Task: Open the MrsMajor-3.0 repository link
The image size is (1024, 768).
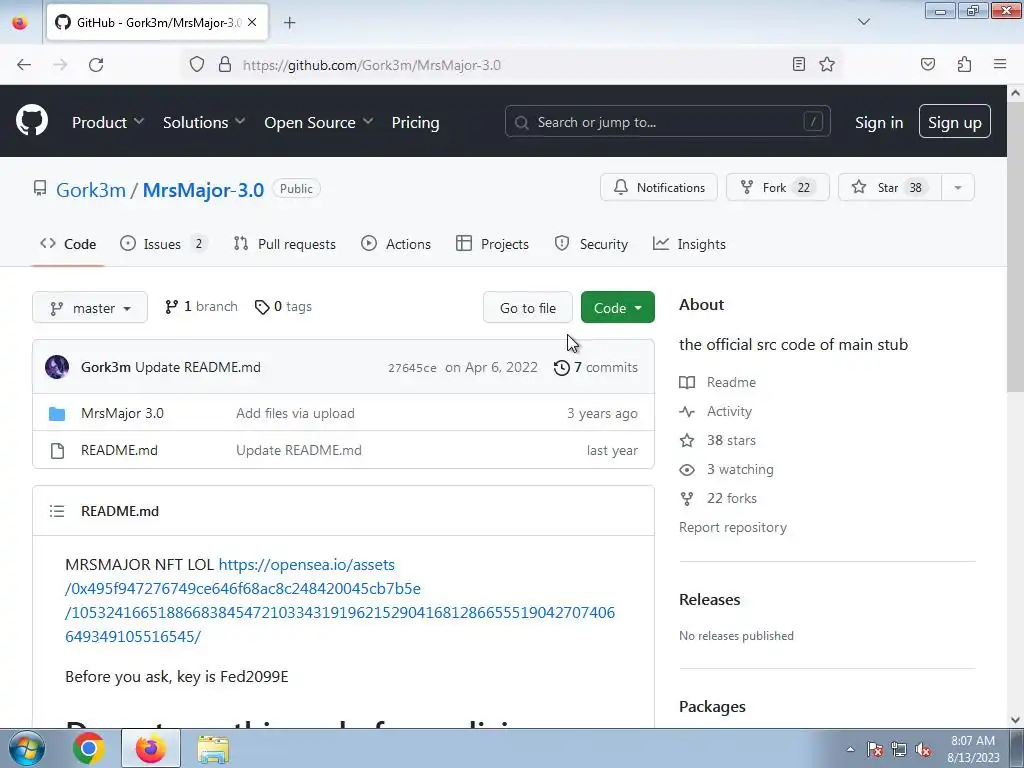Action: [203, 189]
